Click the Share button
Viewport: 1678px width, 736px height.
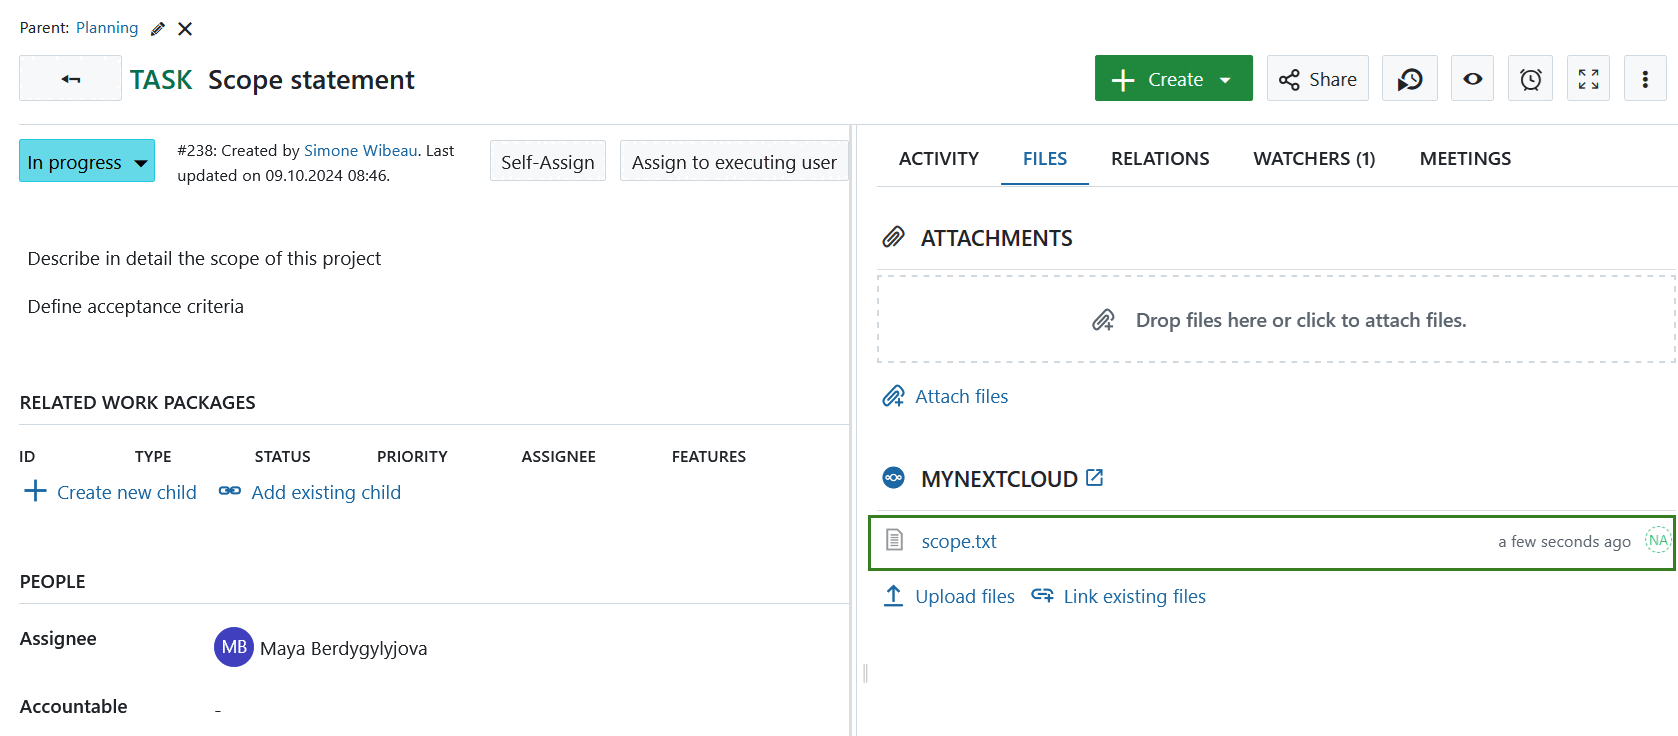tap(1317, 79)
